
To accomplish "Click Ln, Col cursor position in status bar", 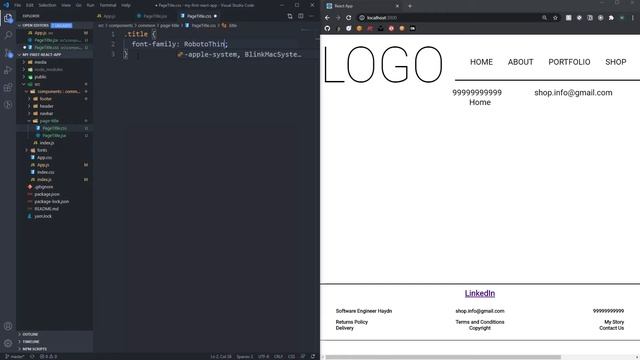I will click(x=221, y=356).
